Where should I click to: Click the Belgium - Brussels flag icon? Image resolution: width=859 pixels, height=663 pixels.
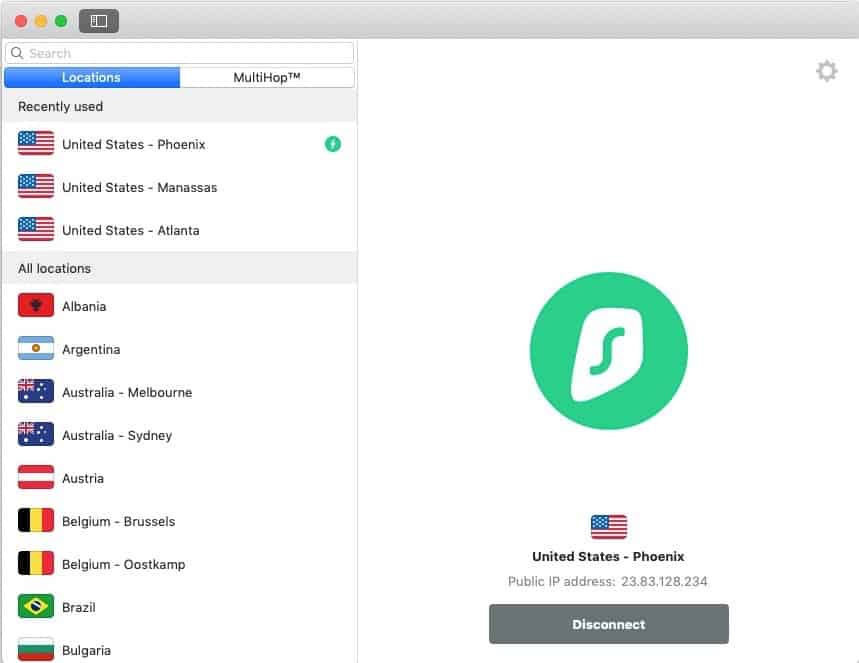tap(36, 521)
